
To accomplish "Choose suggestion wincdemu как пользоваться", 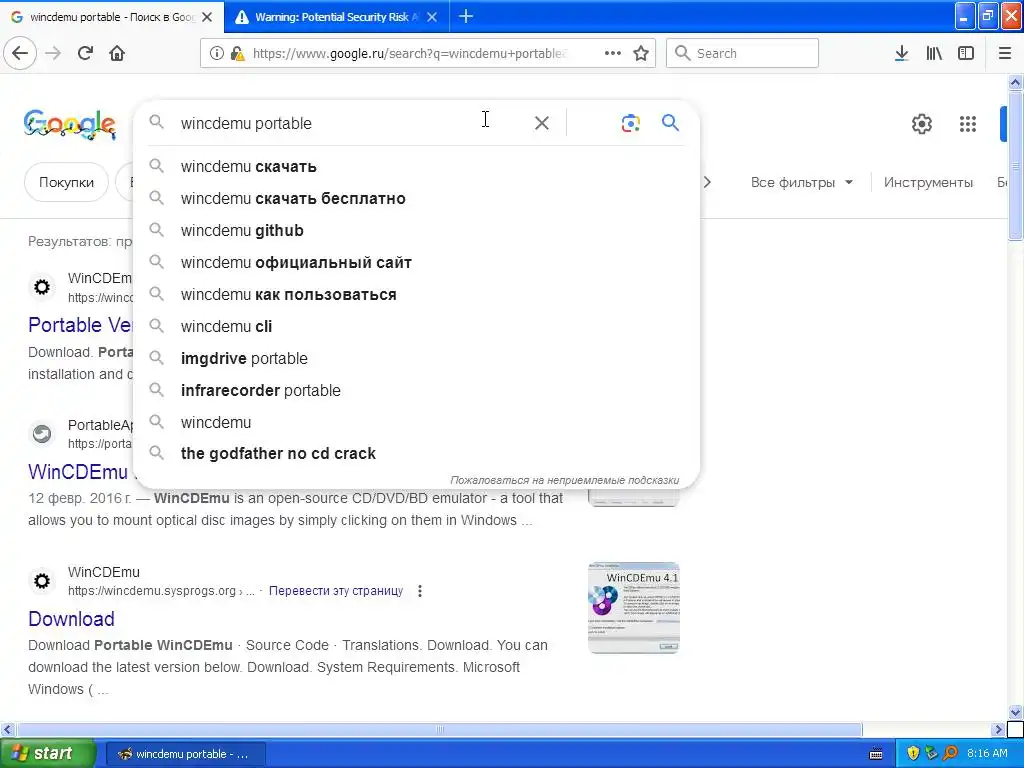I will click(x=416, y=295).
